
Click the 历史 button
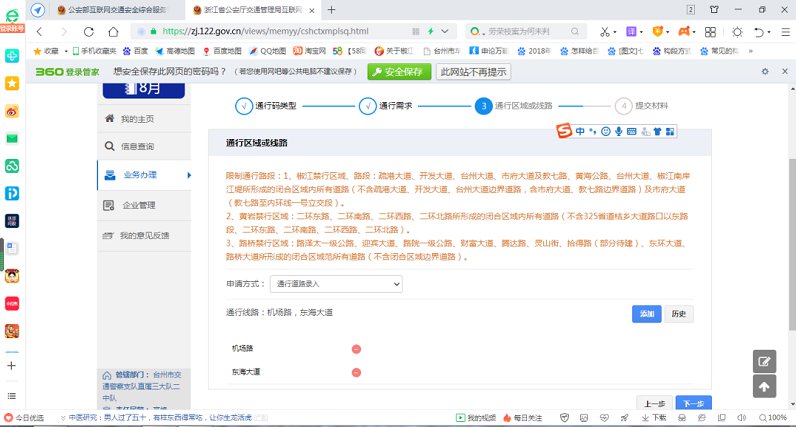point(678,314)
